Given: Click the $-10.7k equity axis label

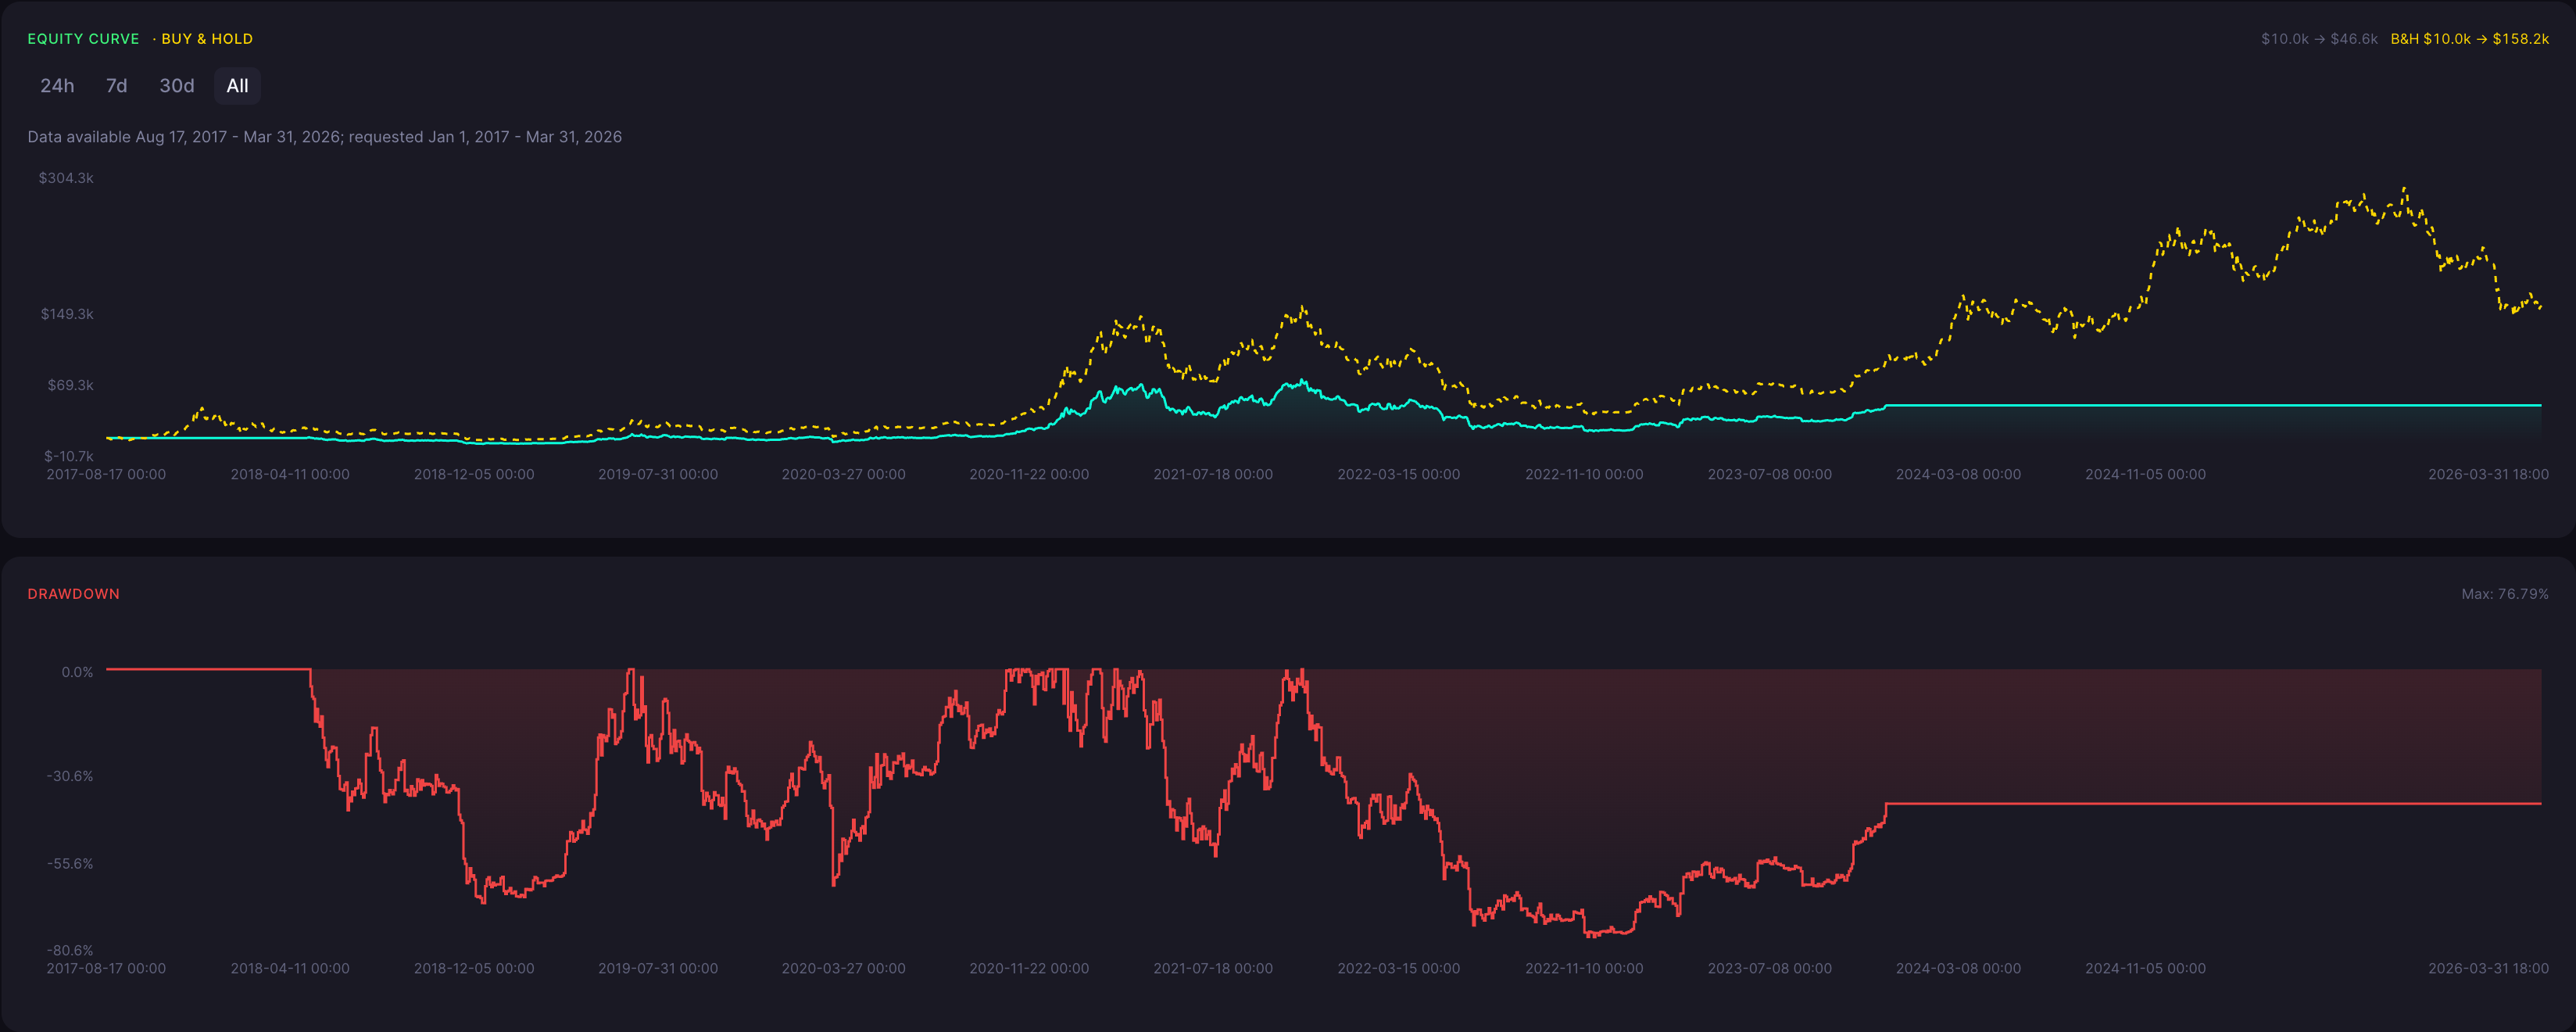Looking at the screenshot, I should [69, 456].
